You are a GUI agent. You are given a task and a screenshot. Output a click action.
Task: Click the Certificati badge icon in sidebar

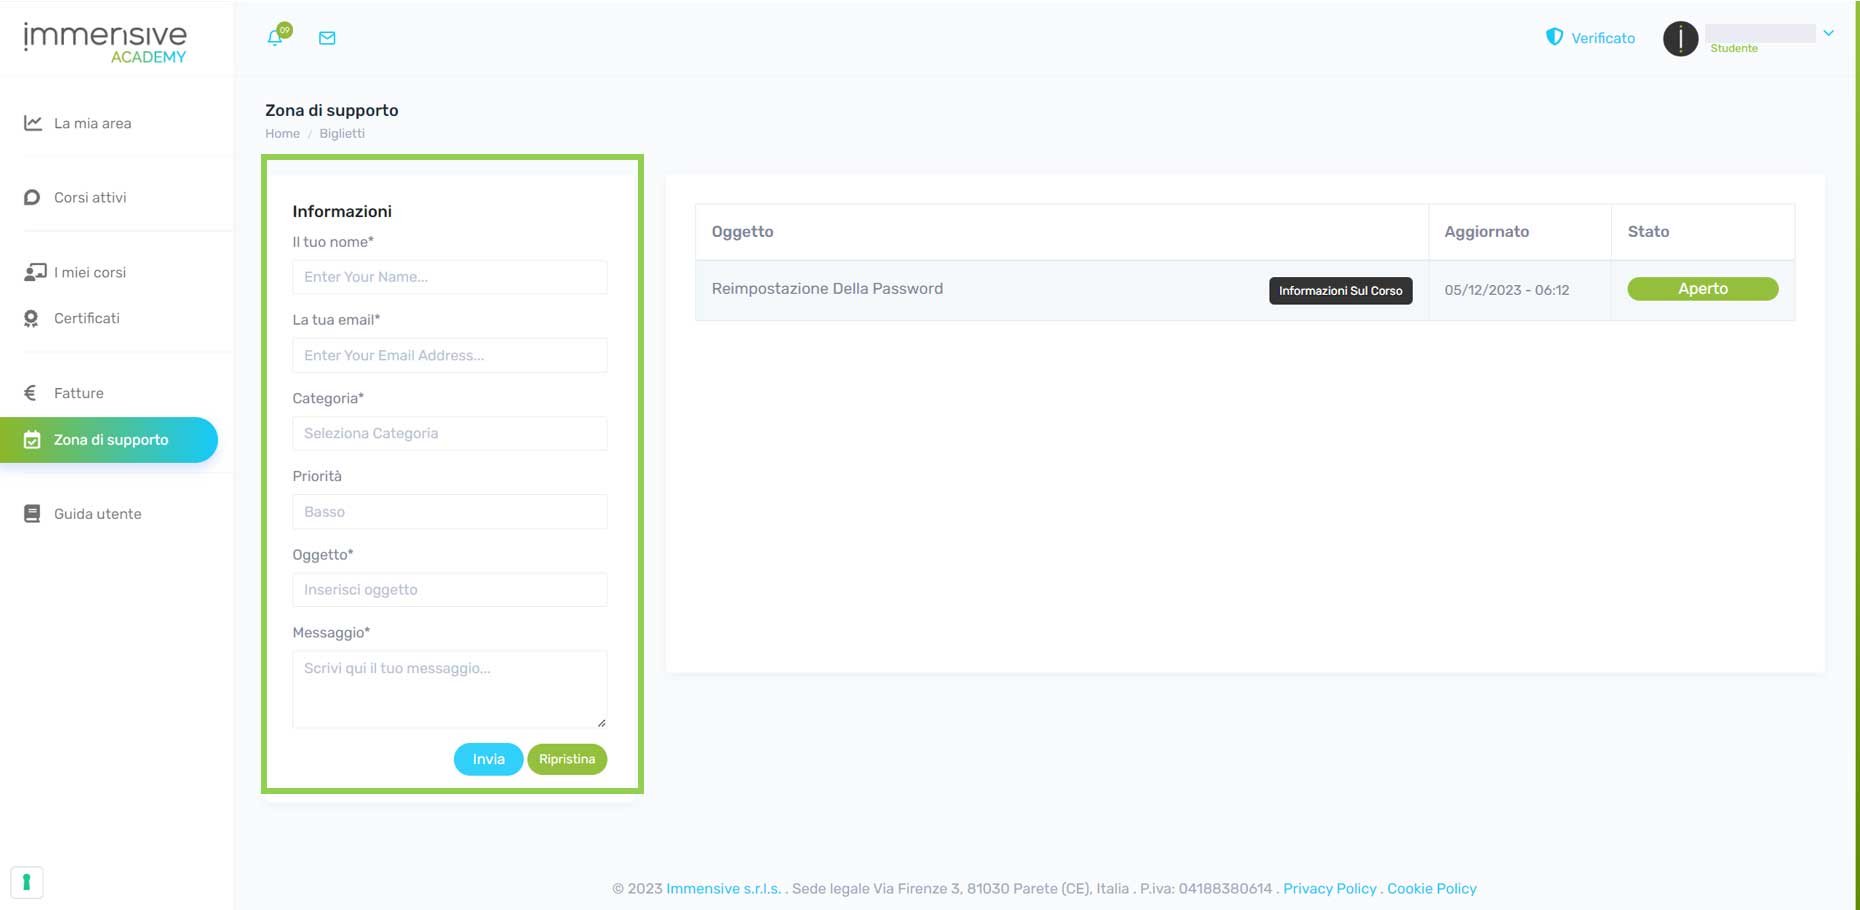32,318
